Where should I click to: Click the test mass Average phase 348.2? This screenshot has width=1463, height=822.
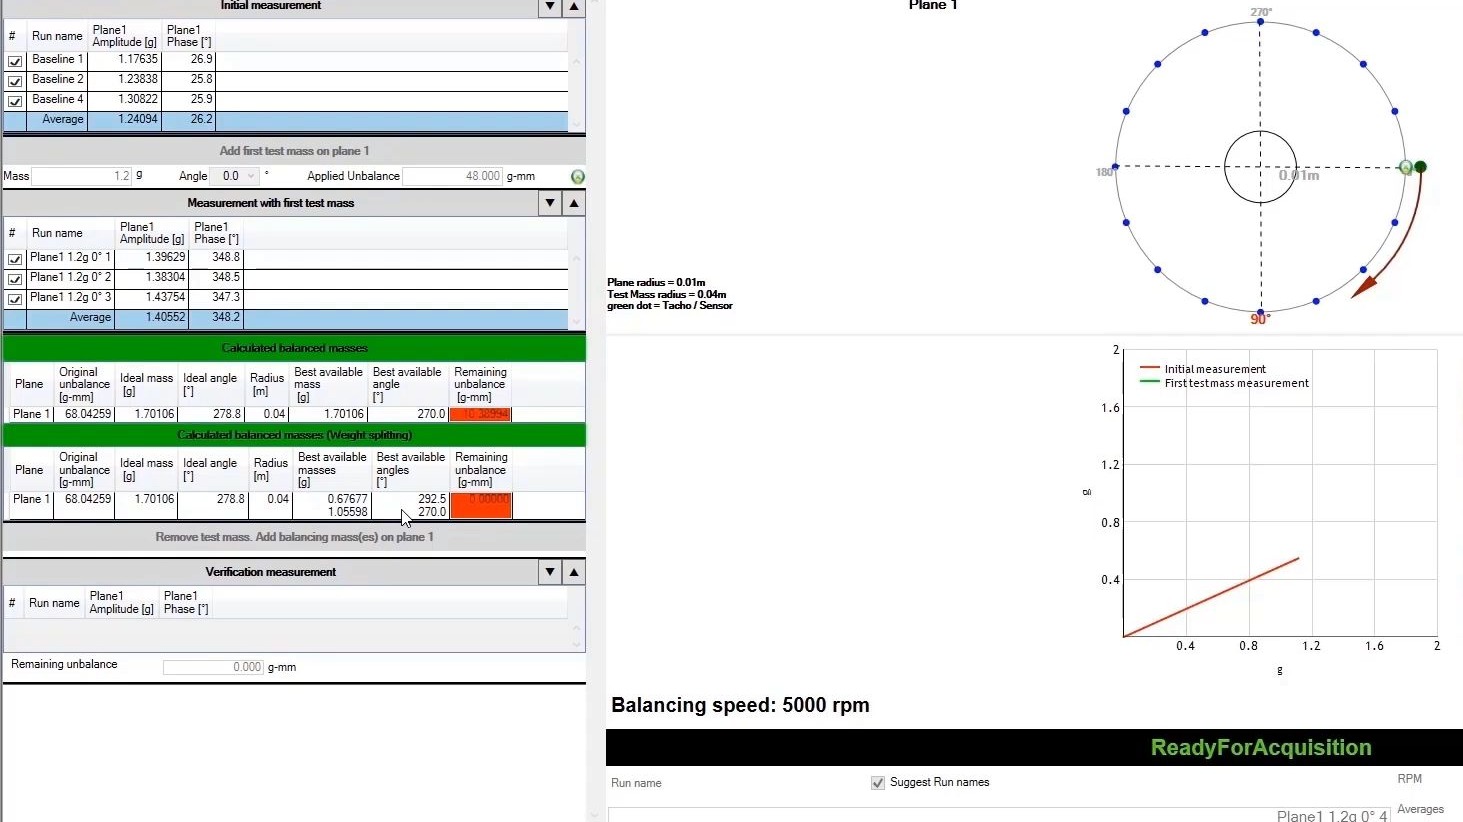tap(226, 318)
